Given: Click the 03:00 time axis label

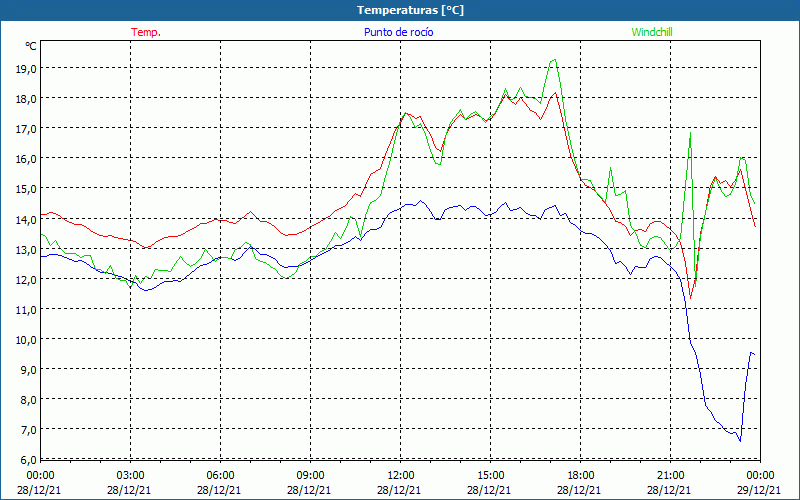Looking at the screenshot, I should click(130, 476).
